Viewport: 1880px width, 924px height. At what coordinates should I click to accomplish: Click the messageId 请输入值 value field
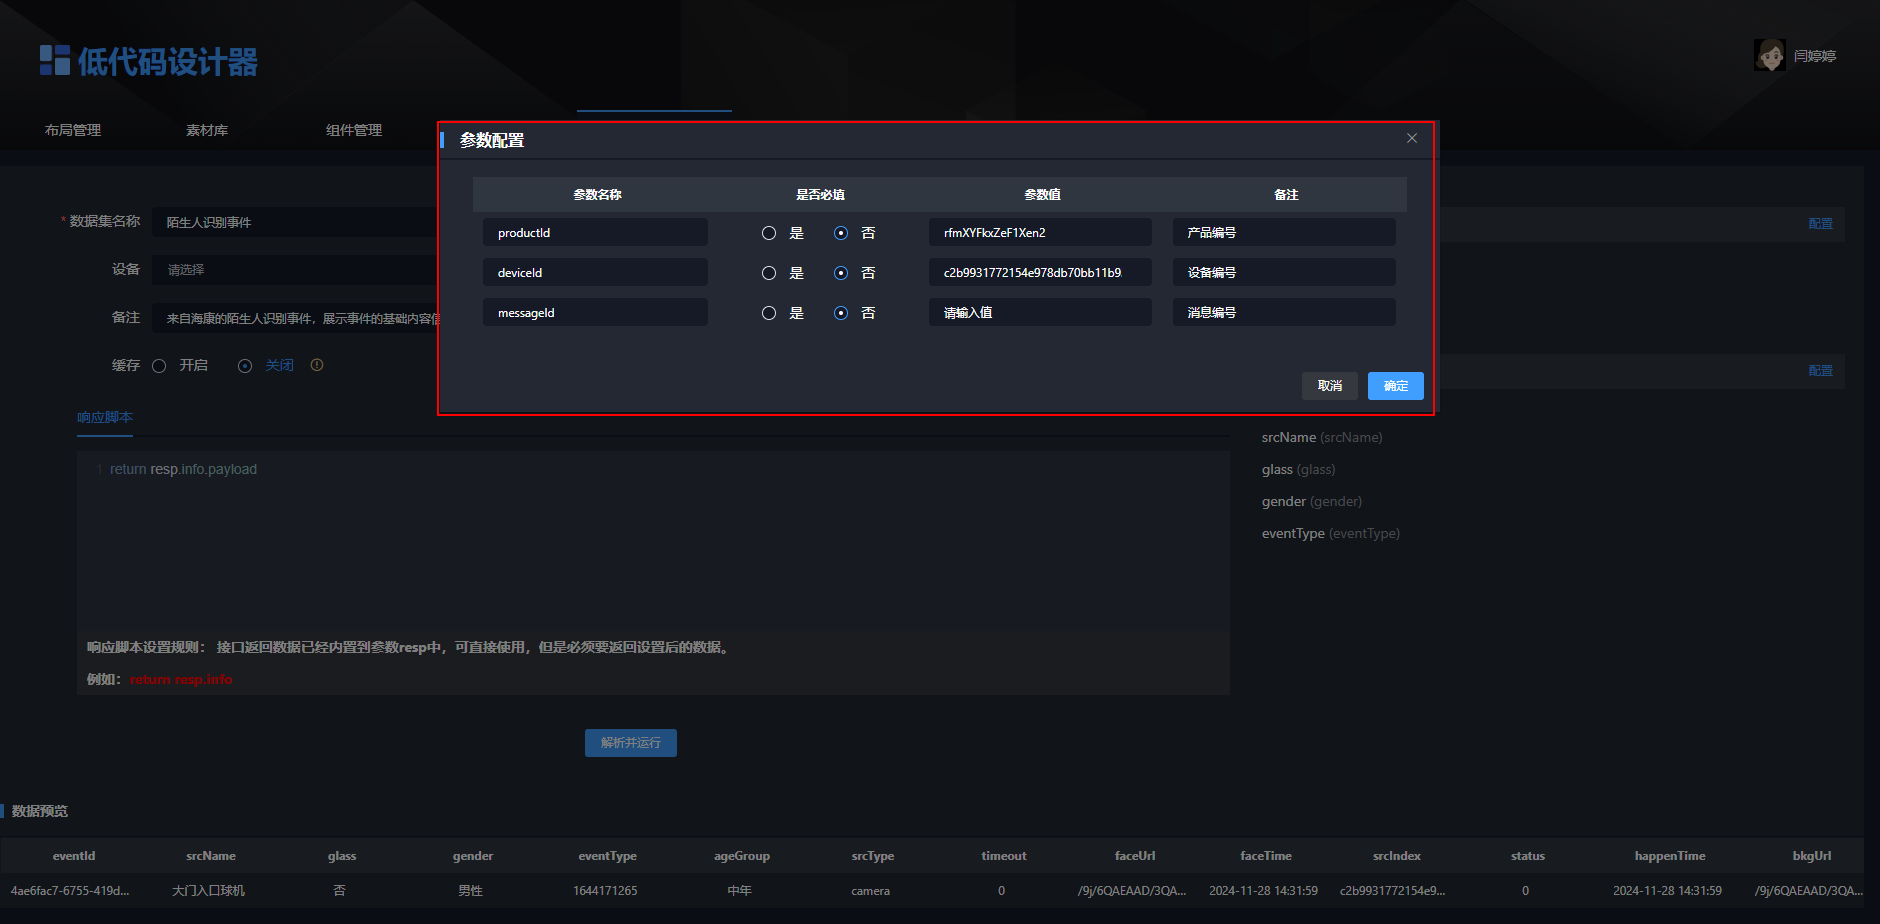click(x=1040, y=312)
